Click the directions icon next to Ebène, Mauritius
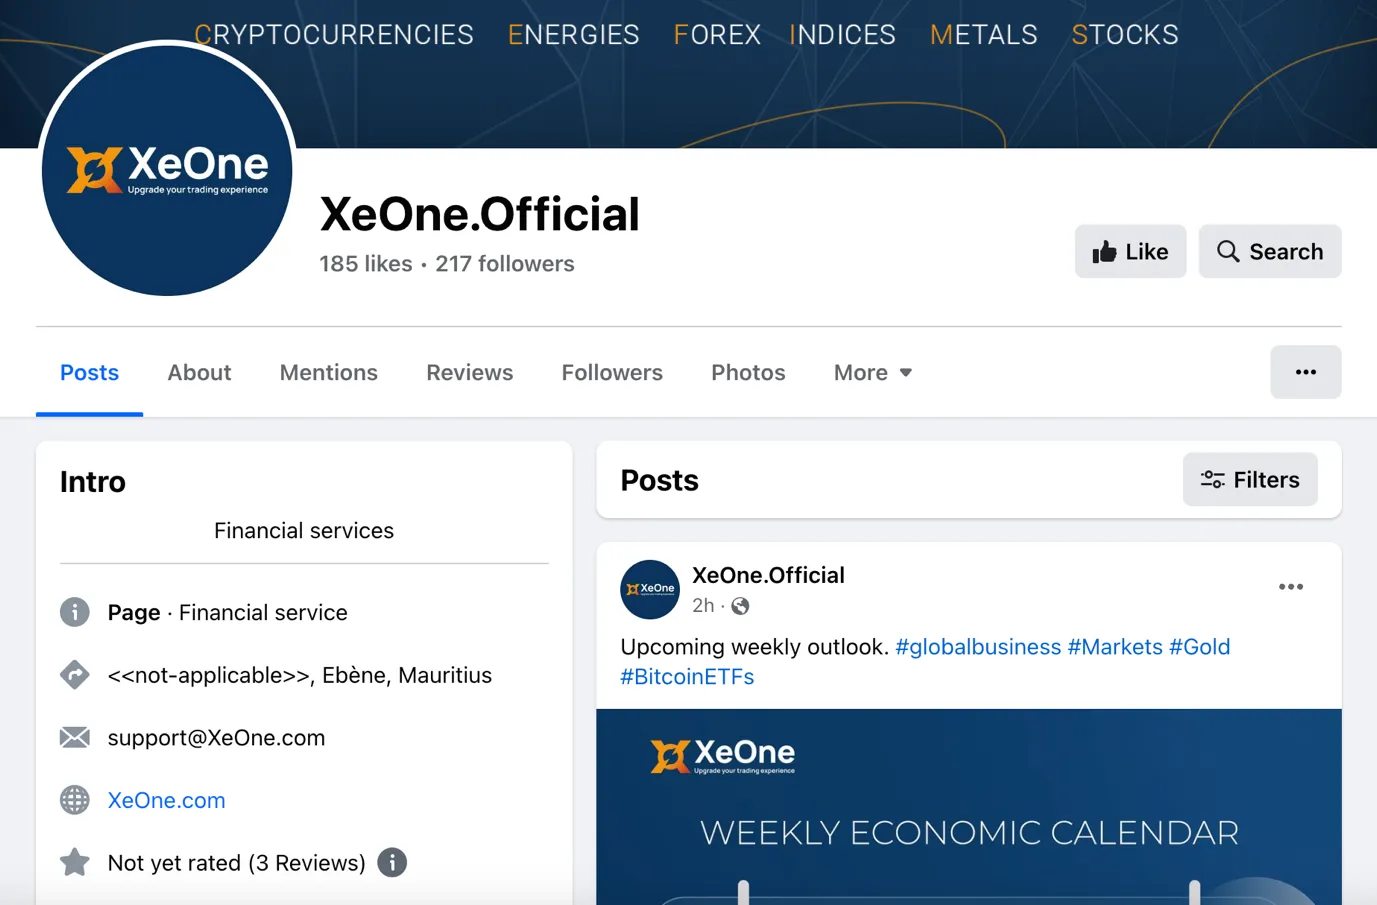 coord(75,675)
